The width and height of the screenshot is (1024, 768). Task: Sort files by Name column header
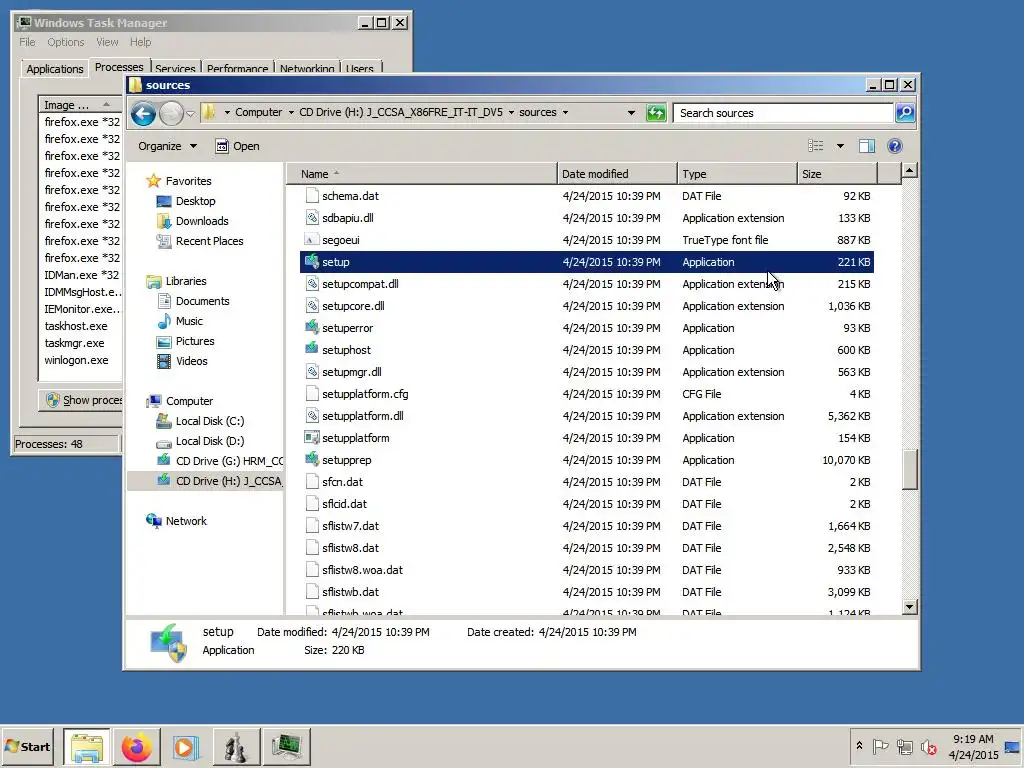(421, 174)
